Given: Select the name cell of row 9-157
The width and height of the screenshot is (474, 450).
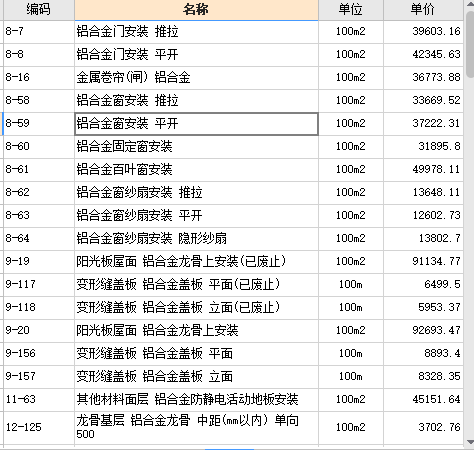Looking at the screenshot, I should [196, 377].
